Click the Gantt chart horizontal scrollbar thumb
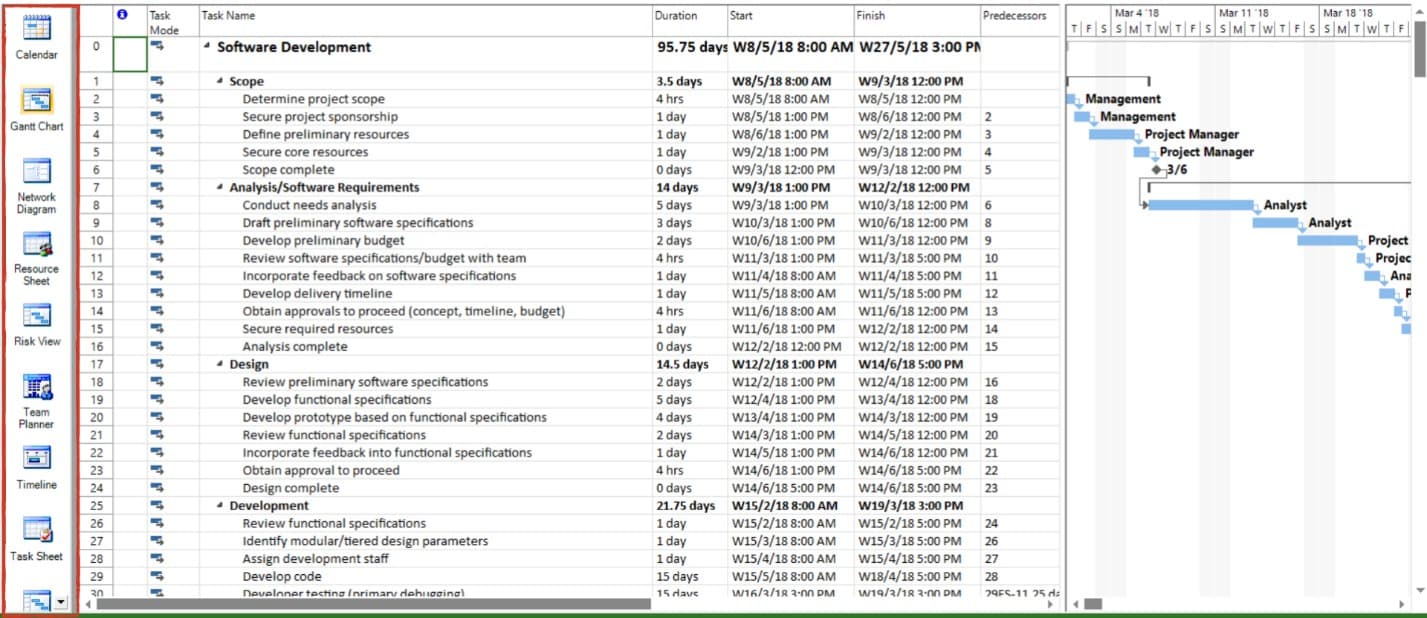1427x618 pixels. click(1092, 604)
